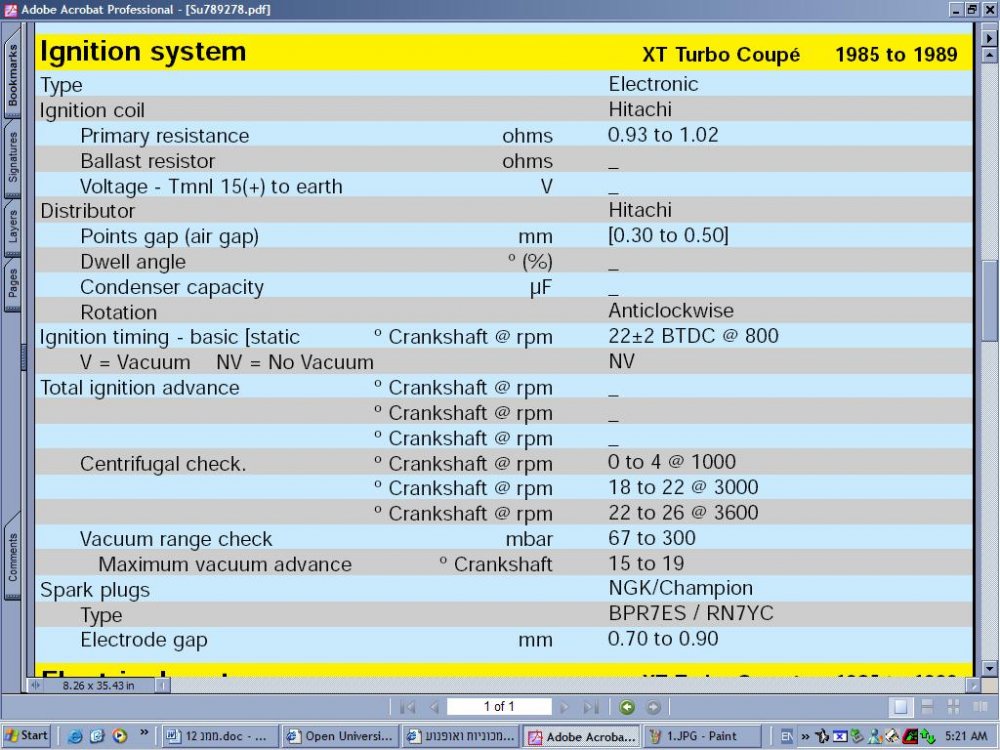Expand hidden Quick Launch icons chevron

145,733
